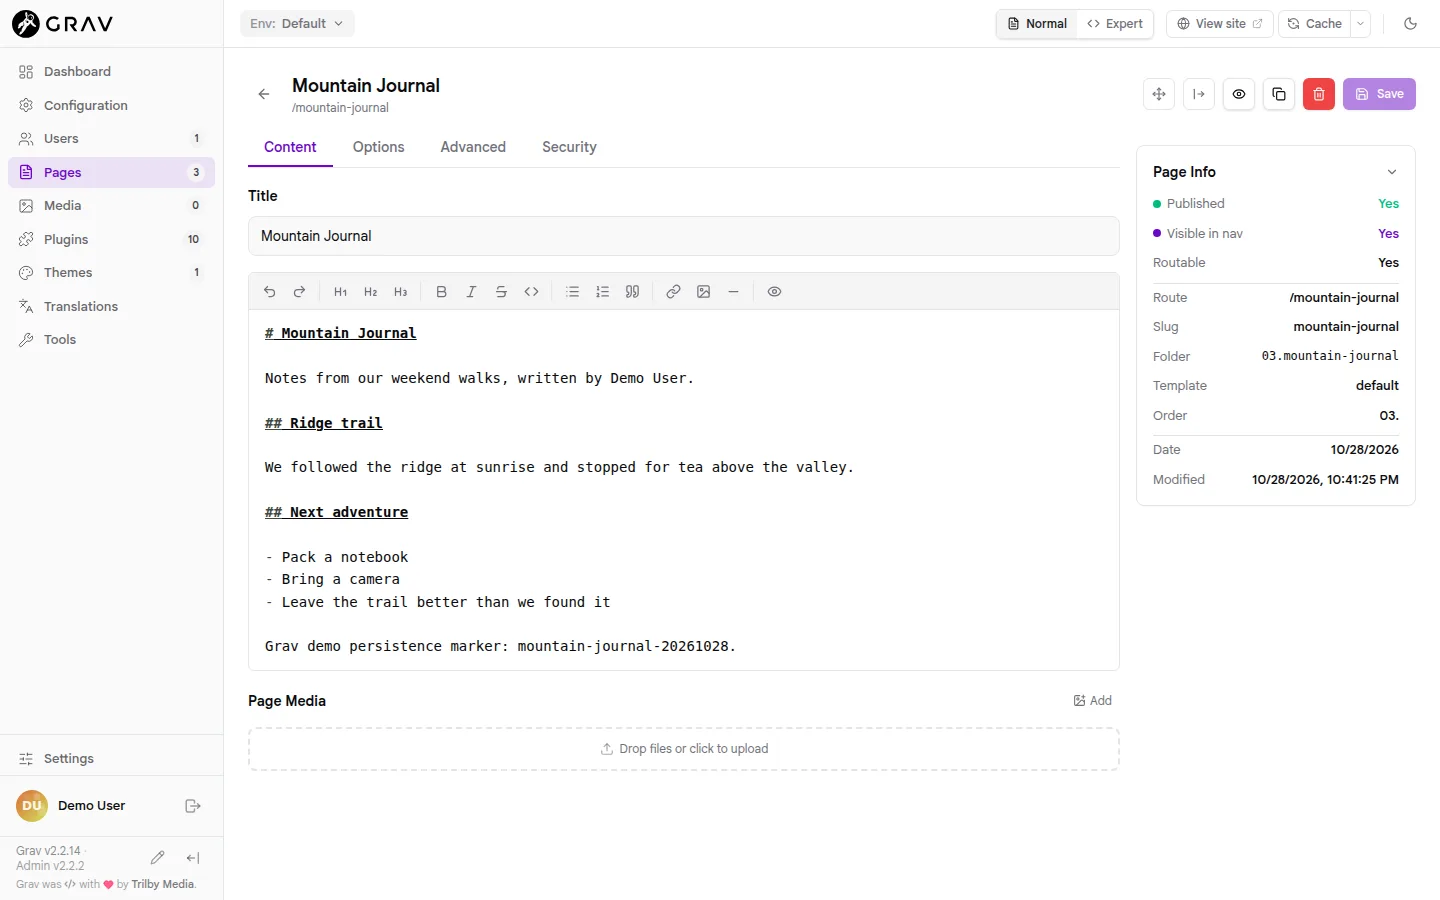Open the Security tab

coord(569,147)
